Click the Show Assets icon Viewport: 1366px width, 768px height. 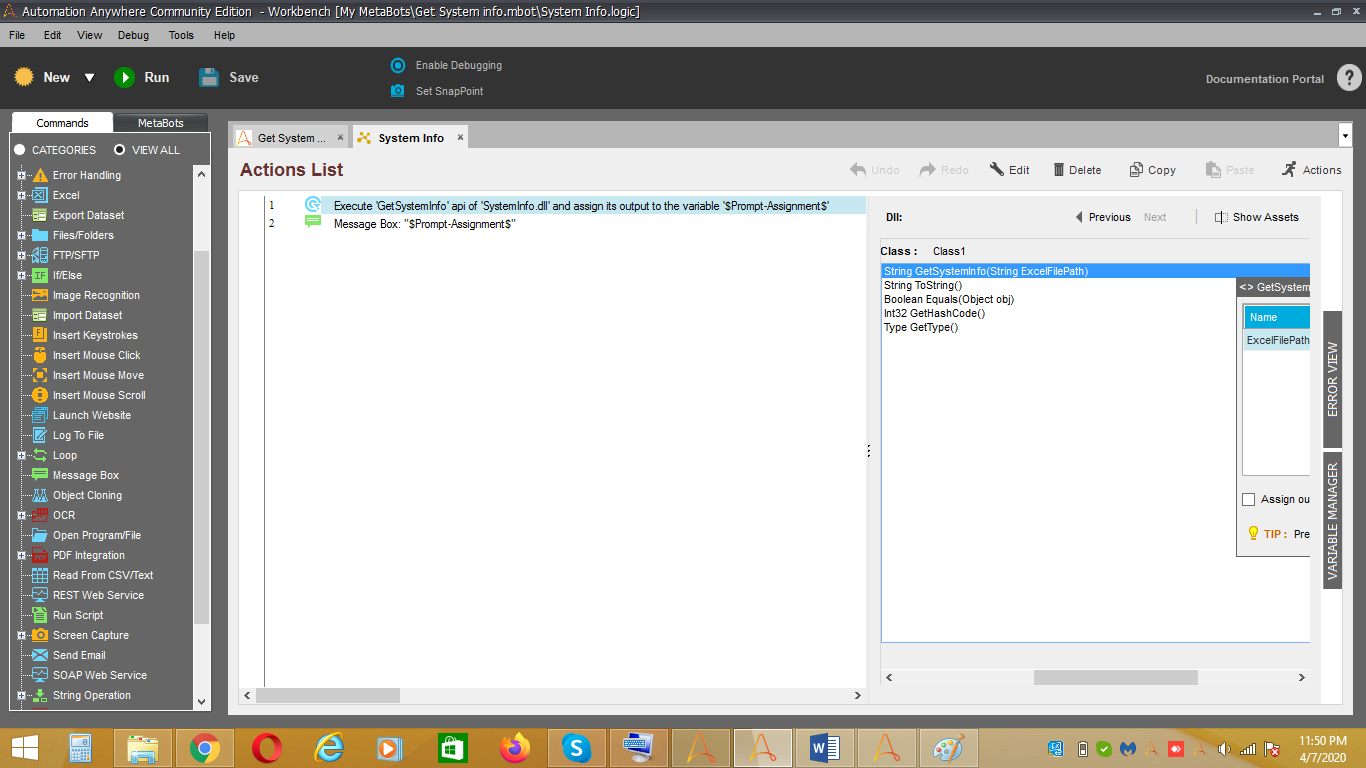coord(1221,217)
